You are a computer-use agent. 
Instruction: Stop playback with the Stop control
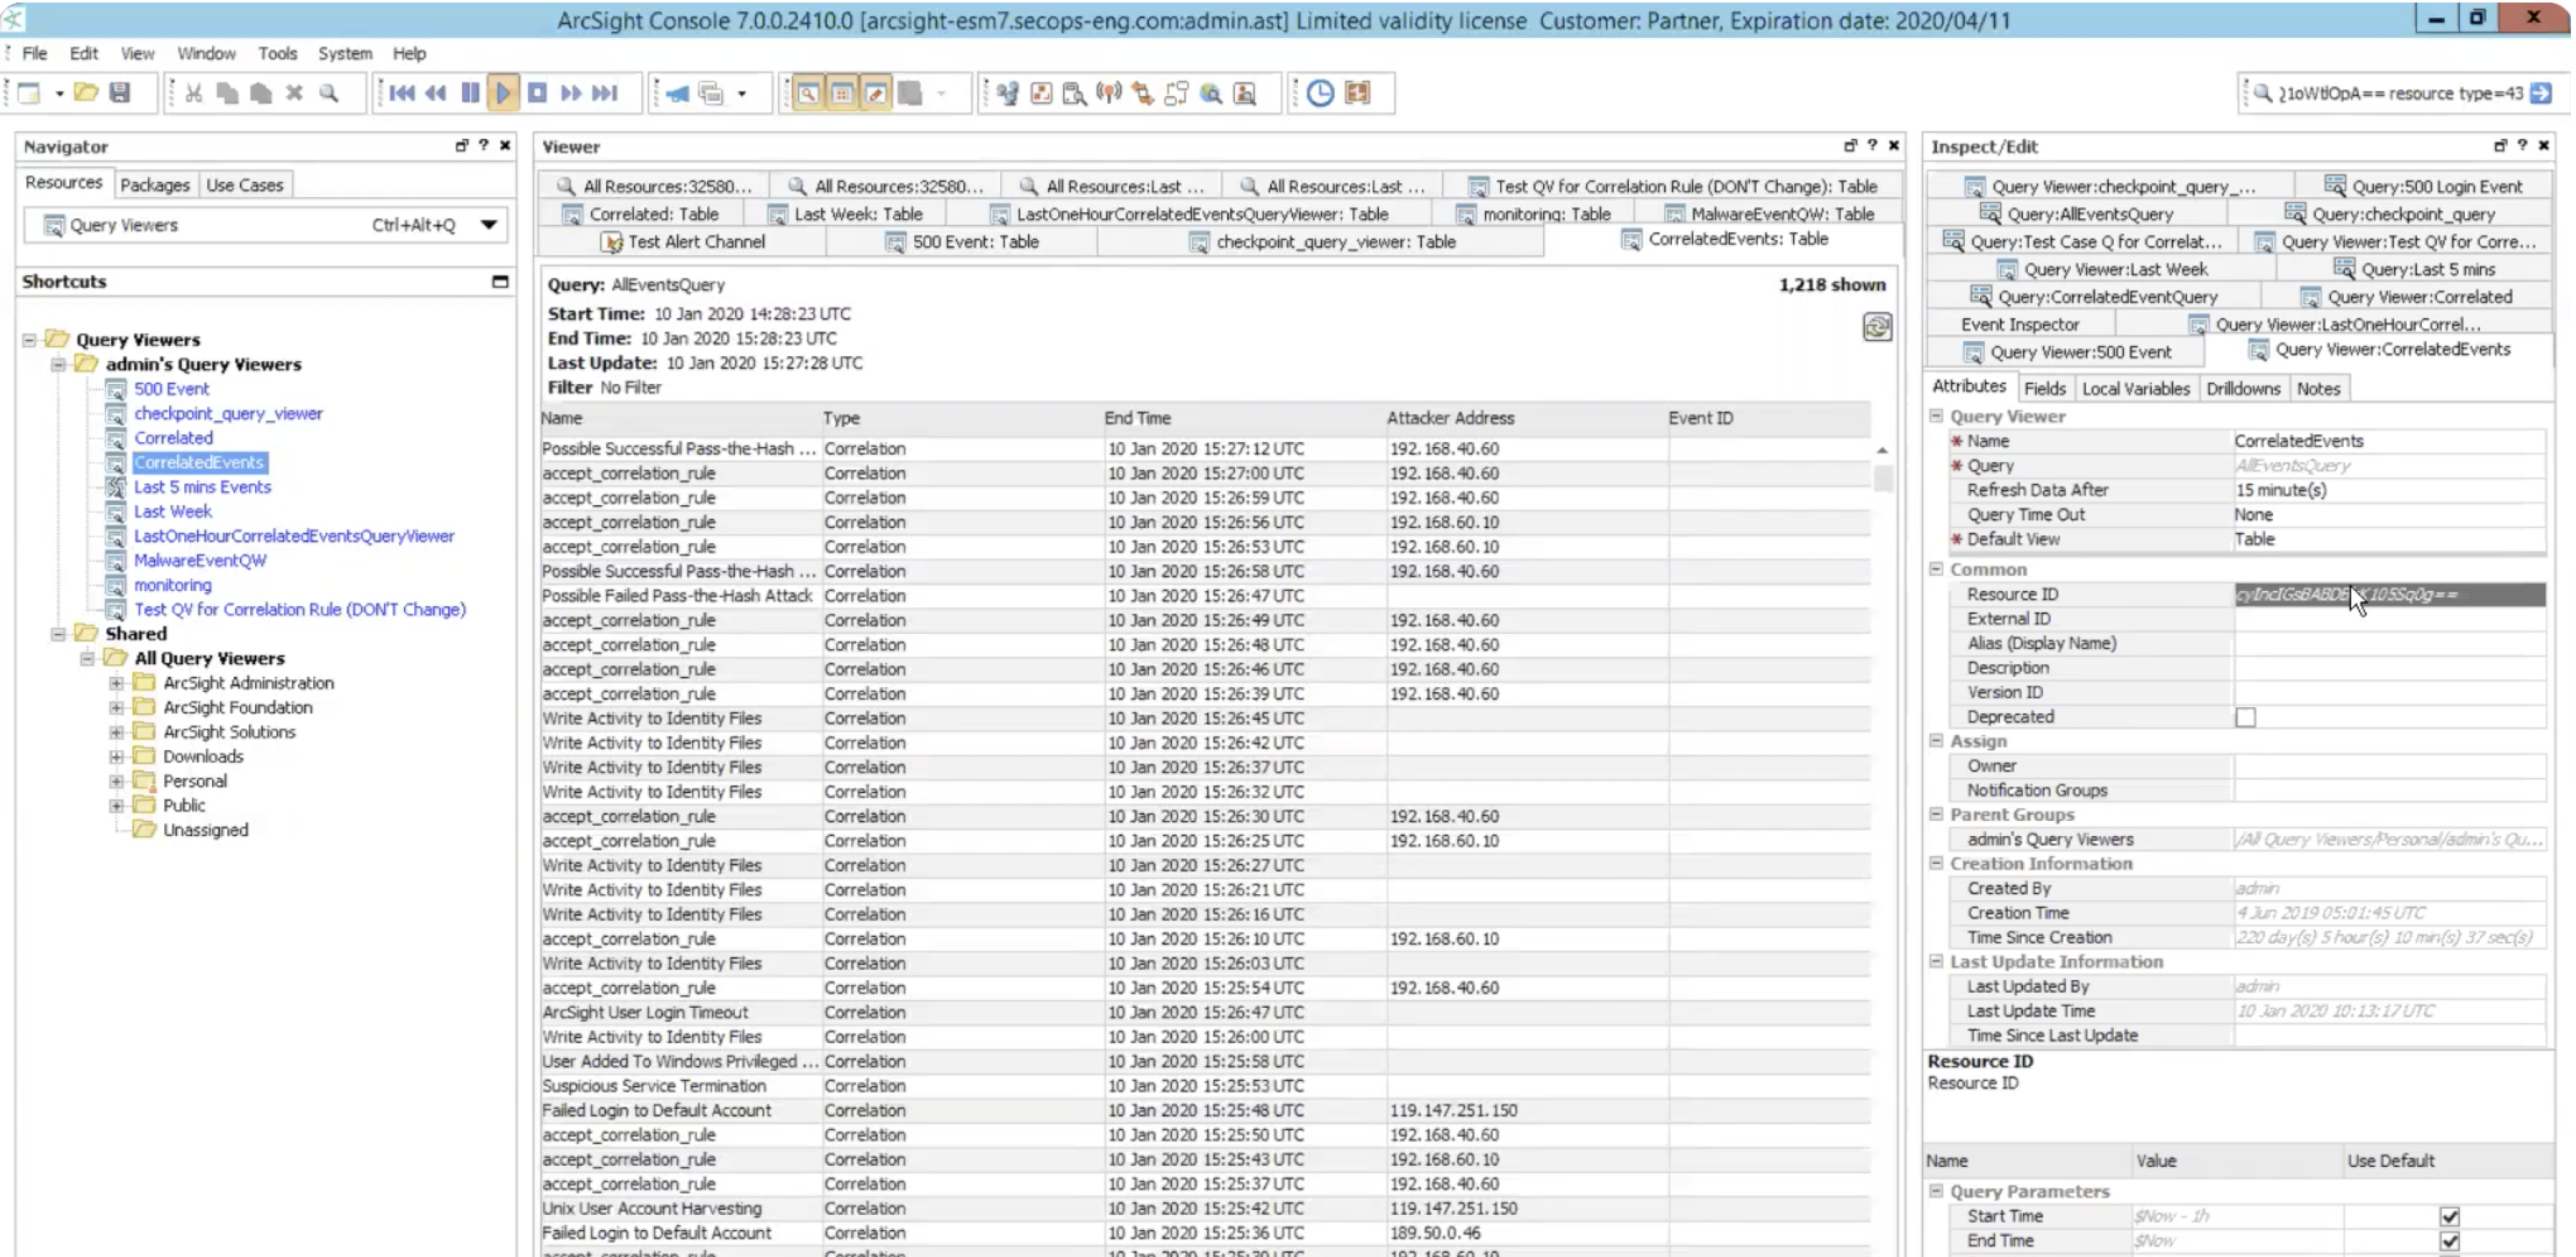click(537, 93)
